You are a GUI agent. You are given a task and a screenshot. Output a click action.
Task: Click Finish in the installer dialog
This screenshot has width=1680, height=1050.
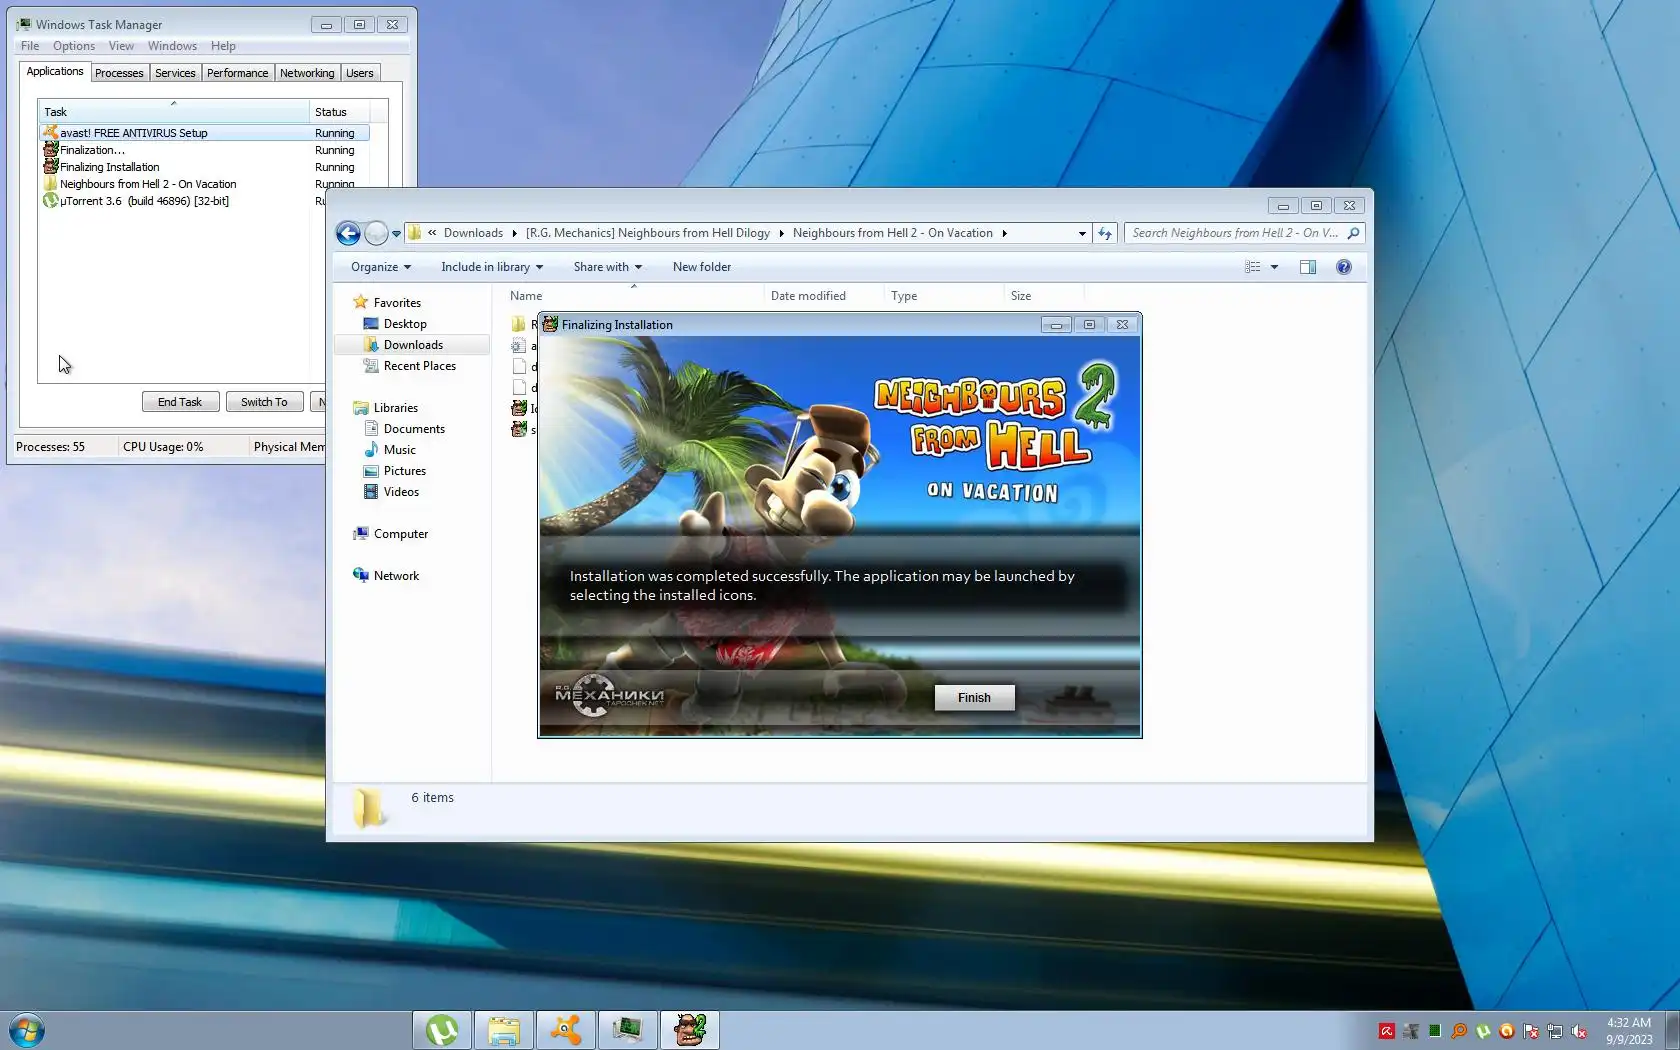click(974, 698)
